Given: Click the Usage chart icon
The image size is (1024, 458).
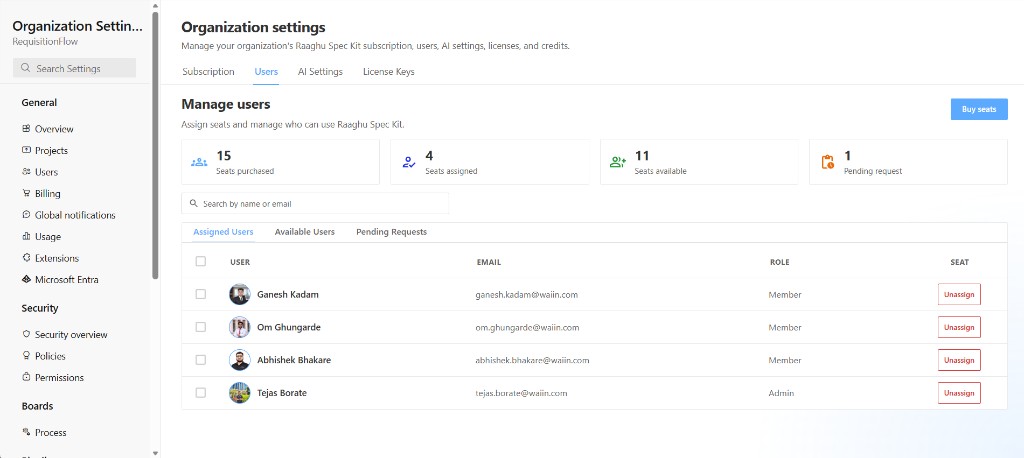Looking at the screenshot, I should [x=26, y=237].
